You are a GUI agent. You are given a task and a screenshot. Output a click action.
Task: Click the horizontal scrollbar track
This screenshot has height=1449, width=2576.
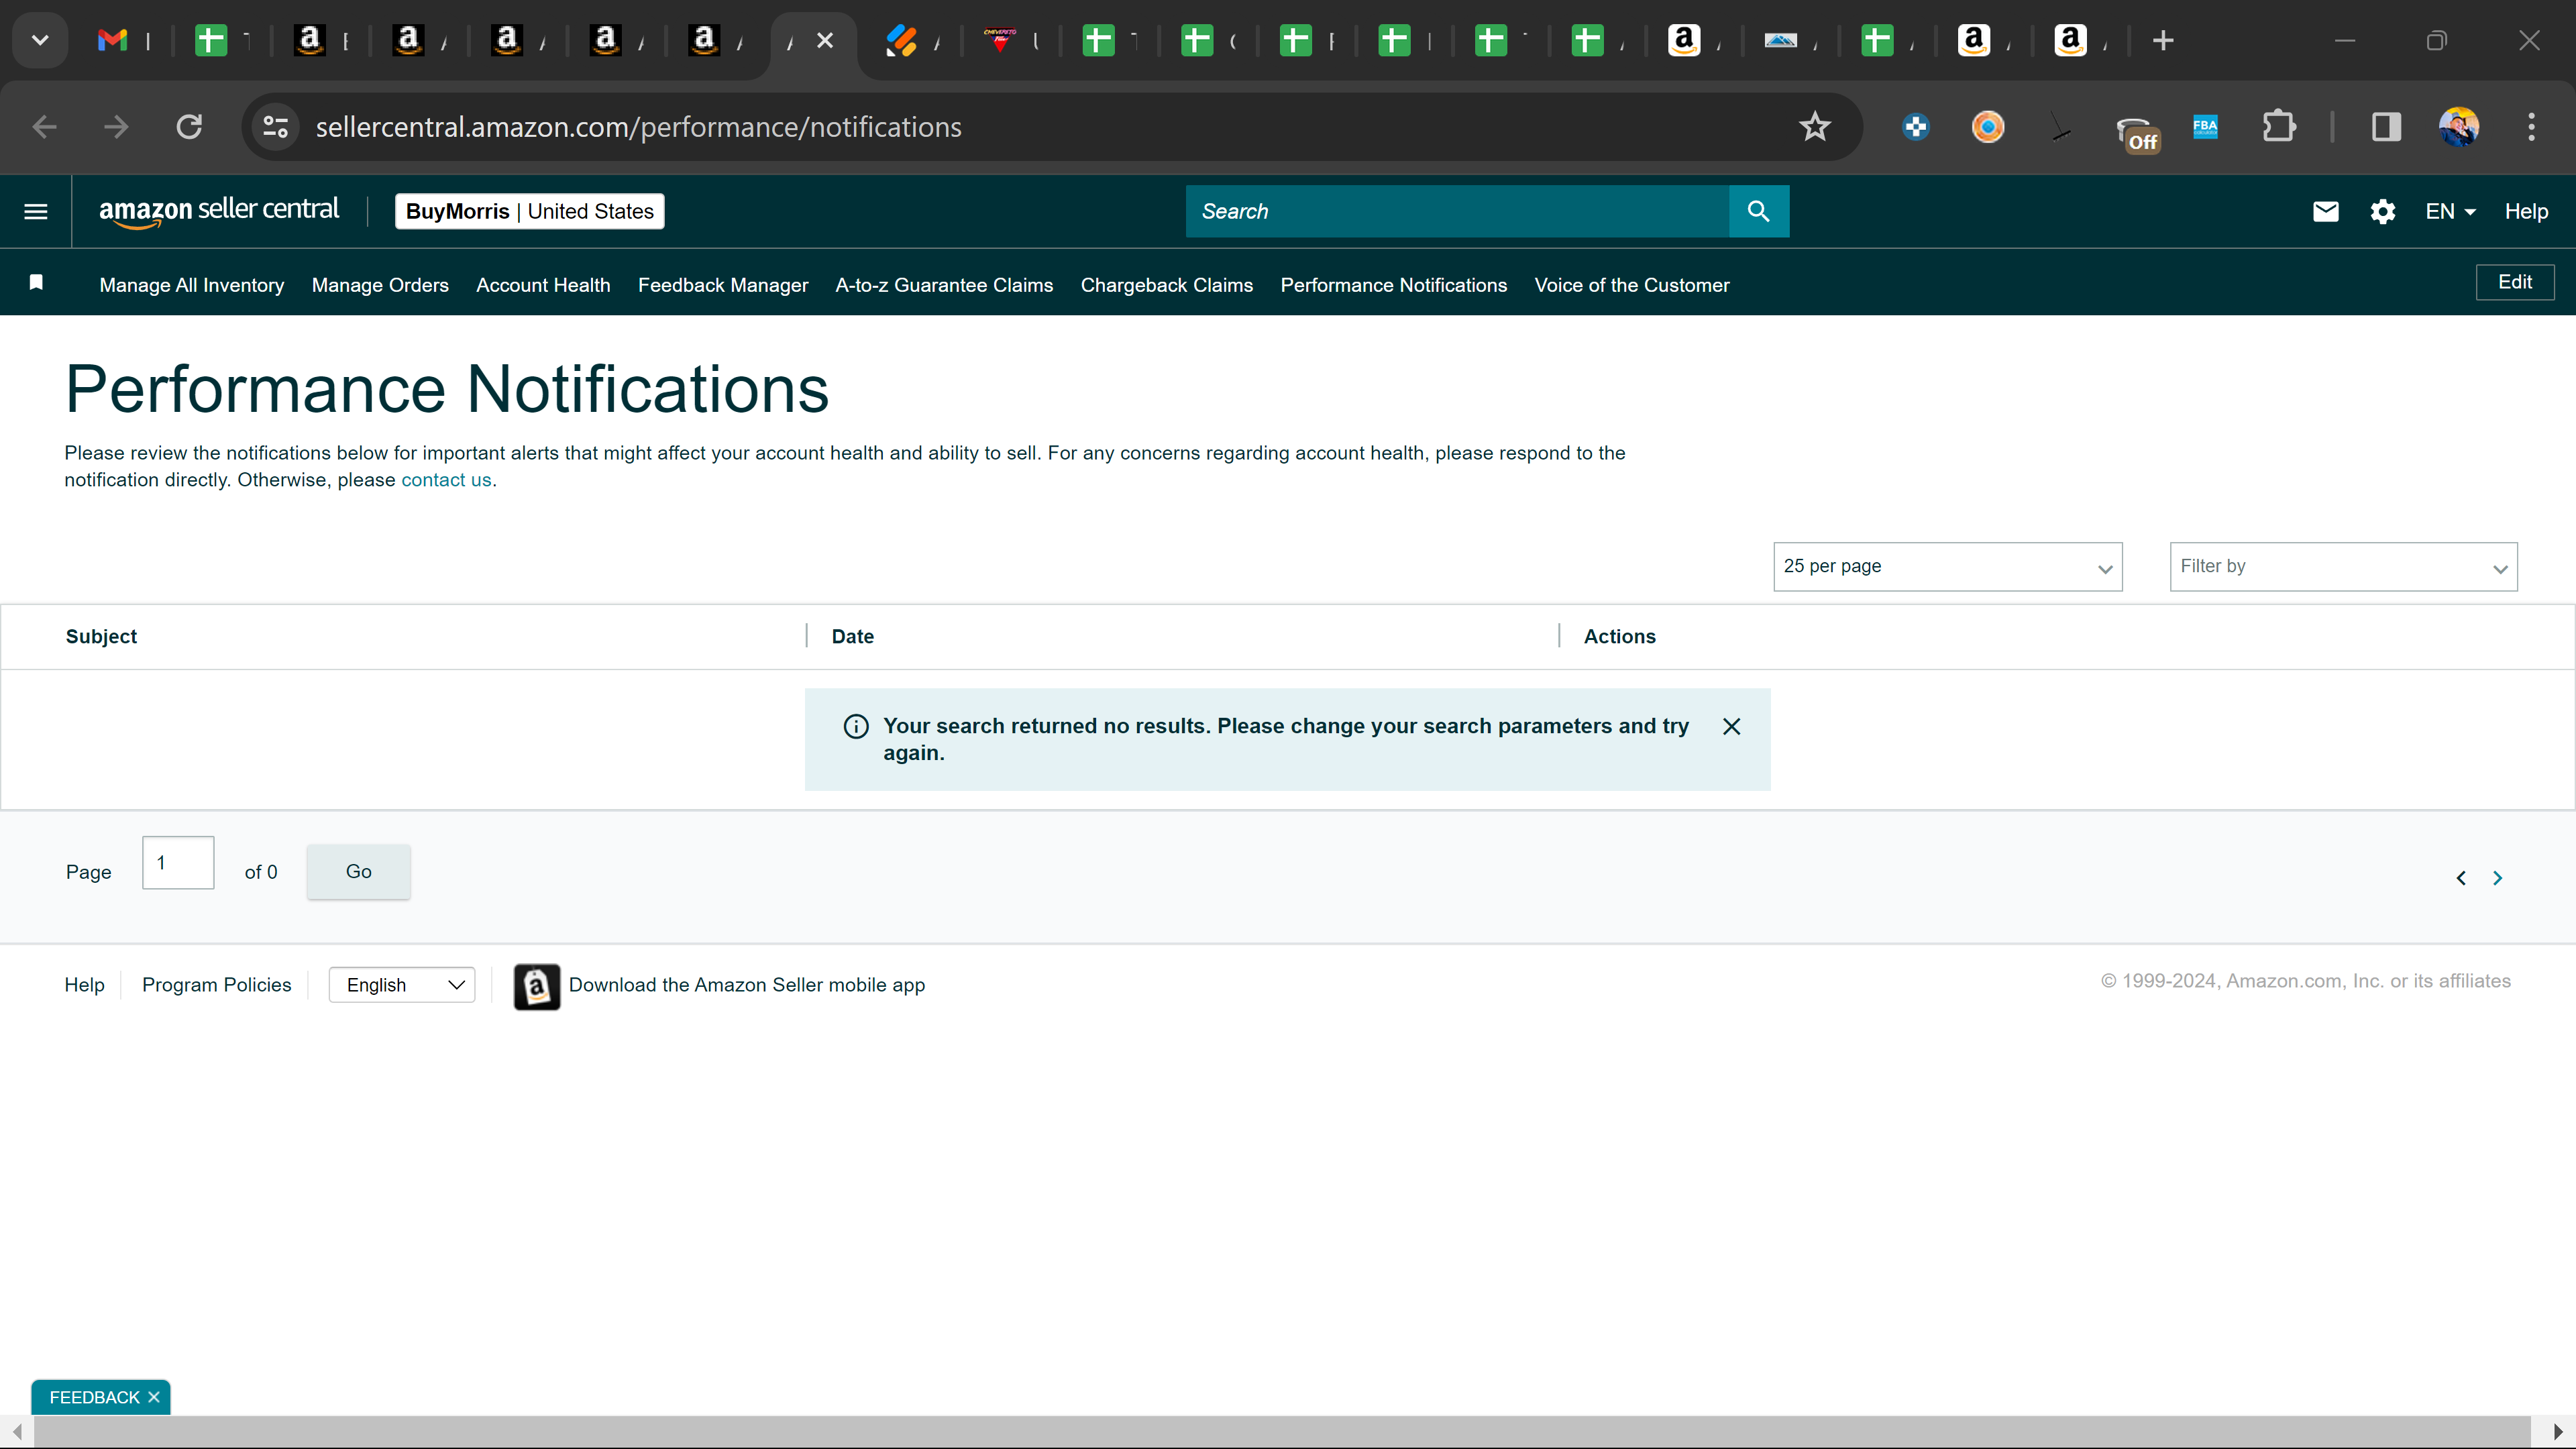(x=1281, y=1431)
